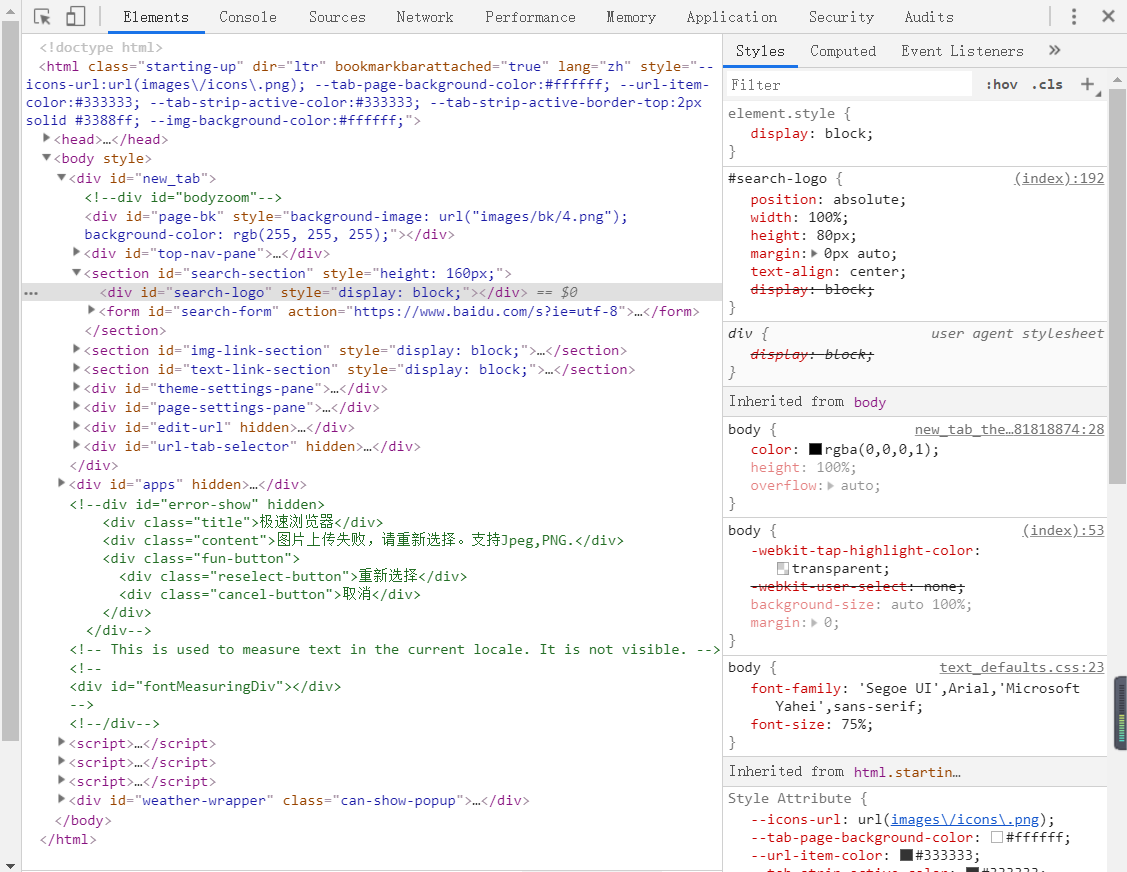Expand the margin shorthand in #search-logo rule
This screenshot has width=1127, height=872.
click(x=814, y=253)
